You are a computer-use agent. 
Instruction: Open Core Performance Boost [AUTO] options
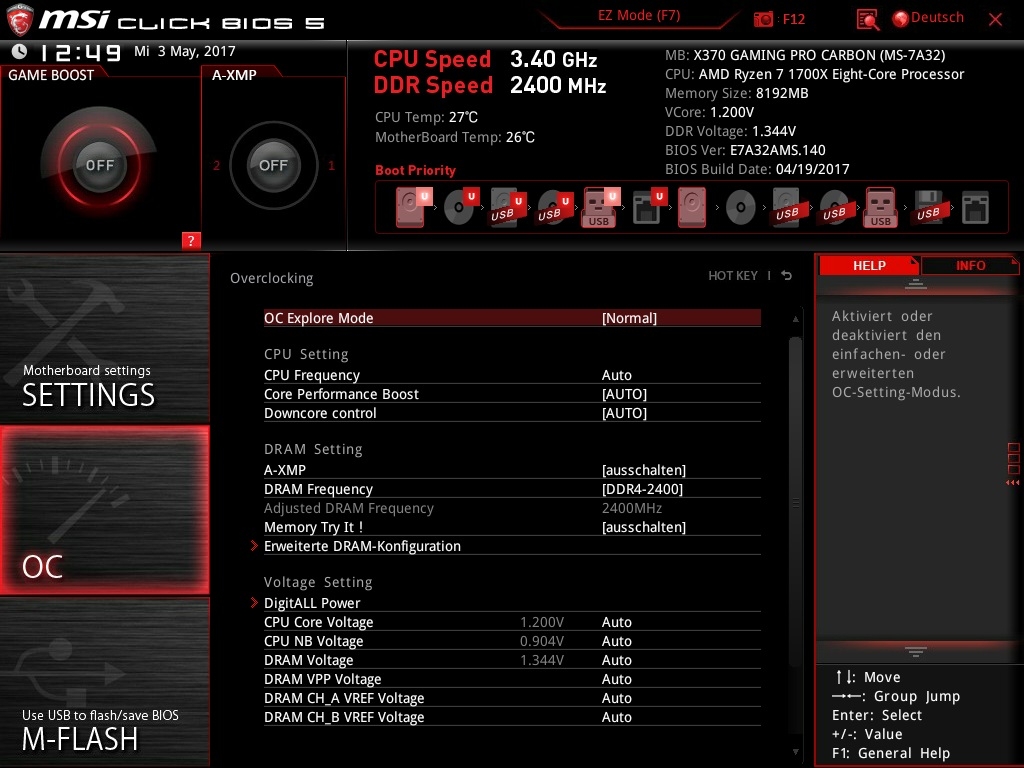624,394
